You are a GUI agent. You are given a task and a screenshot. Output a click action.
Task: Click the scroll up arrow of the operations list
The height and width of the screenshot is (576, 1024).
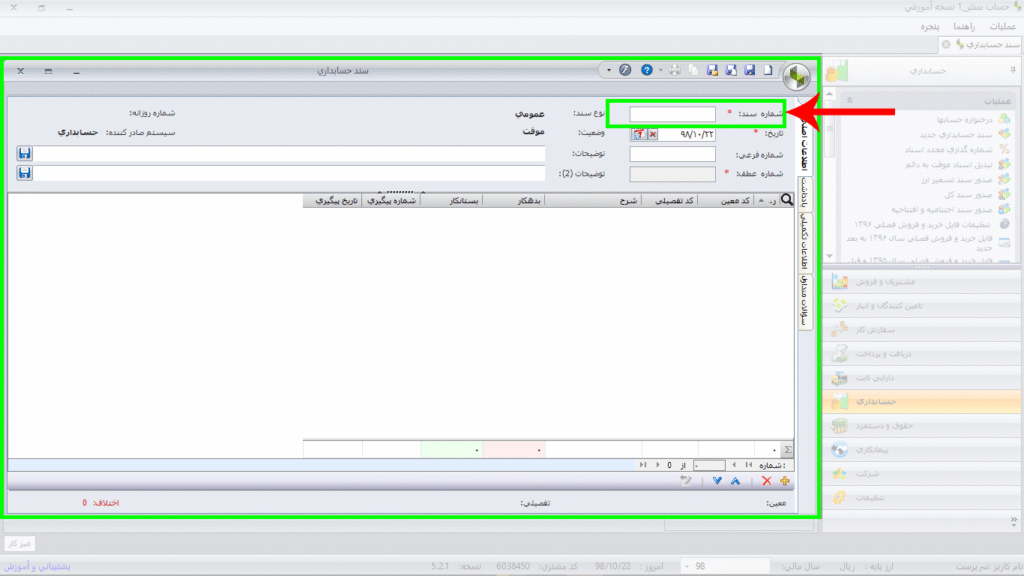pyautogui.click(x=829, y=94)
